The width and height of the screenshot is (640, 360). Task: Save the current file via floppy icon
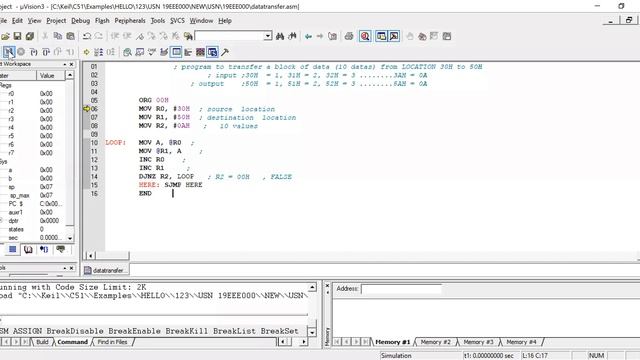point(18,36)
